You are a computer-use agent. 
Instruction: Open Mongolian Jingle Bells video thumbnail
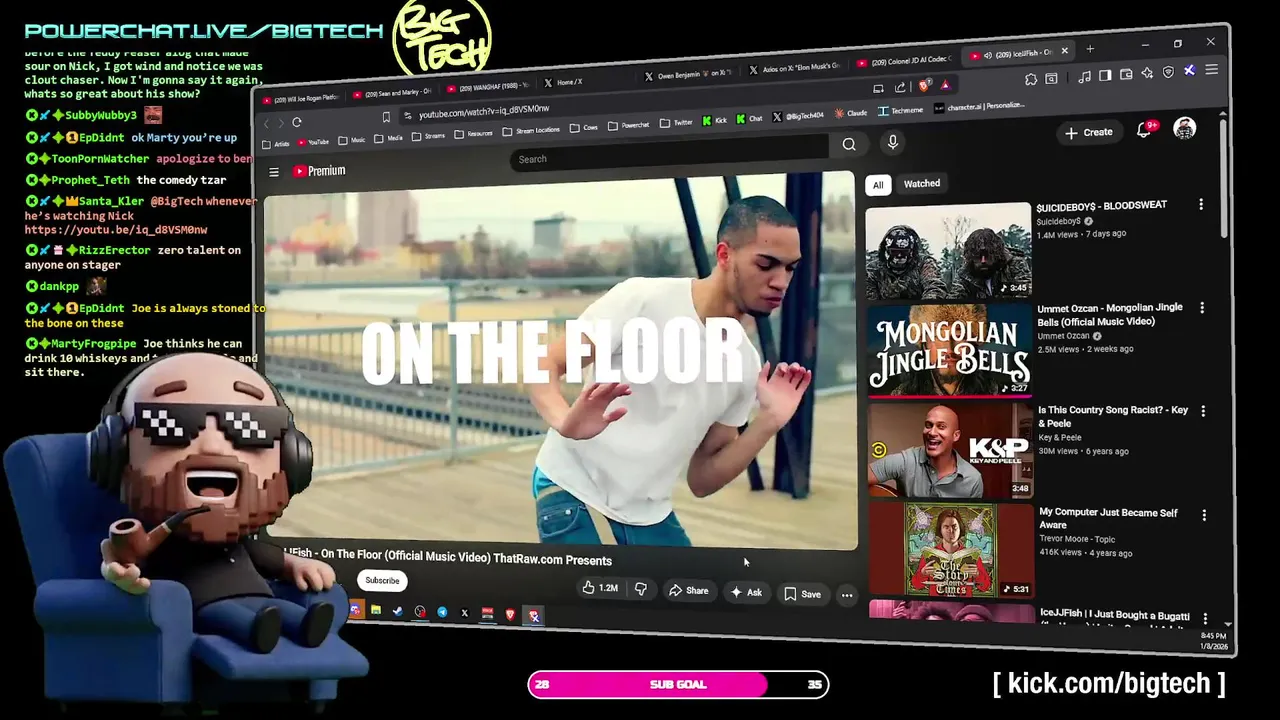pos(949,350)
